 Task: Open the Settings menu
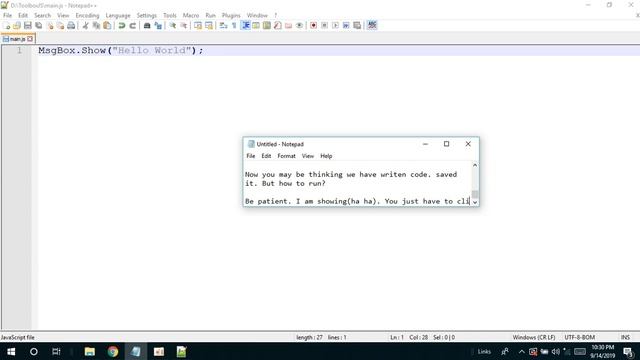pos(147,16)
